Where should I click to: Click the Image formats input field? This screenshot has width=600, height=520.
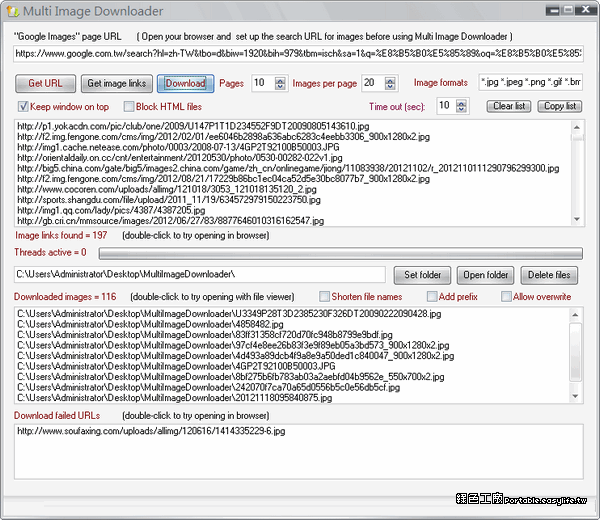coord(530,82)
